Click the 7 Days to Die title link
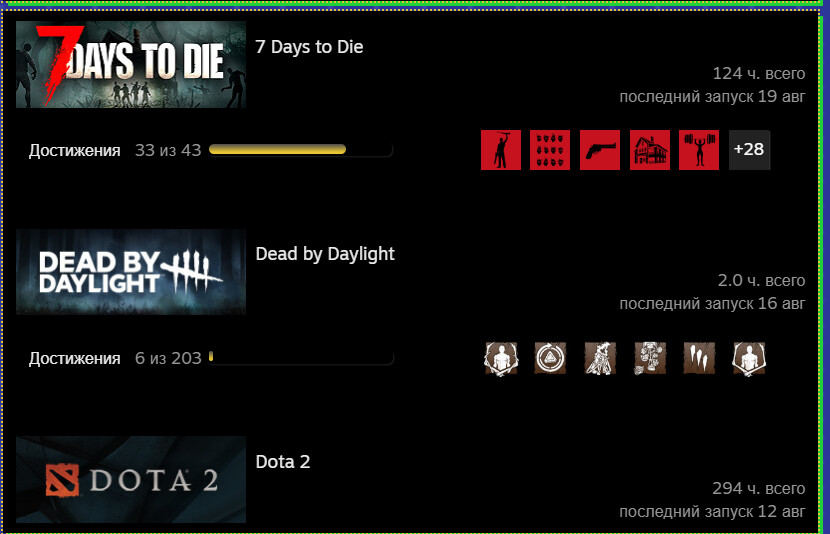 [309, 47]
